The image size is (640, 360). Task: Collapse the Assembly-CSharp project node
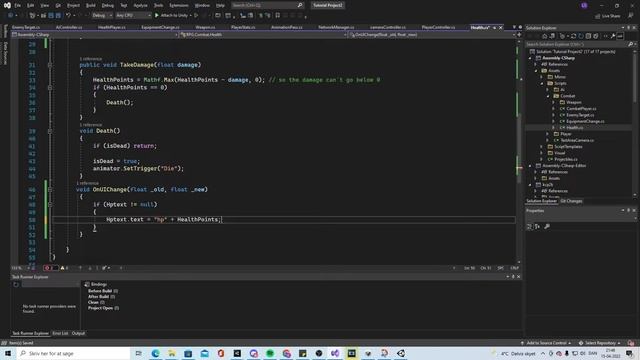pos(531,58)
